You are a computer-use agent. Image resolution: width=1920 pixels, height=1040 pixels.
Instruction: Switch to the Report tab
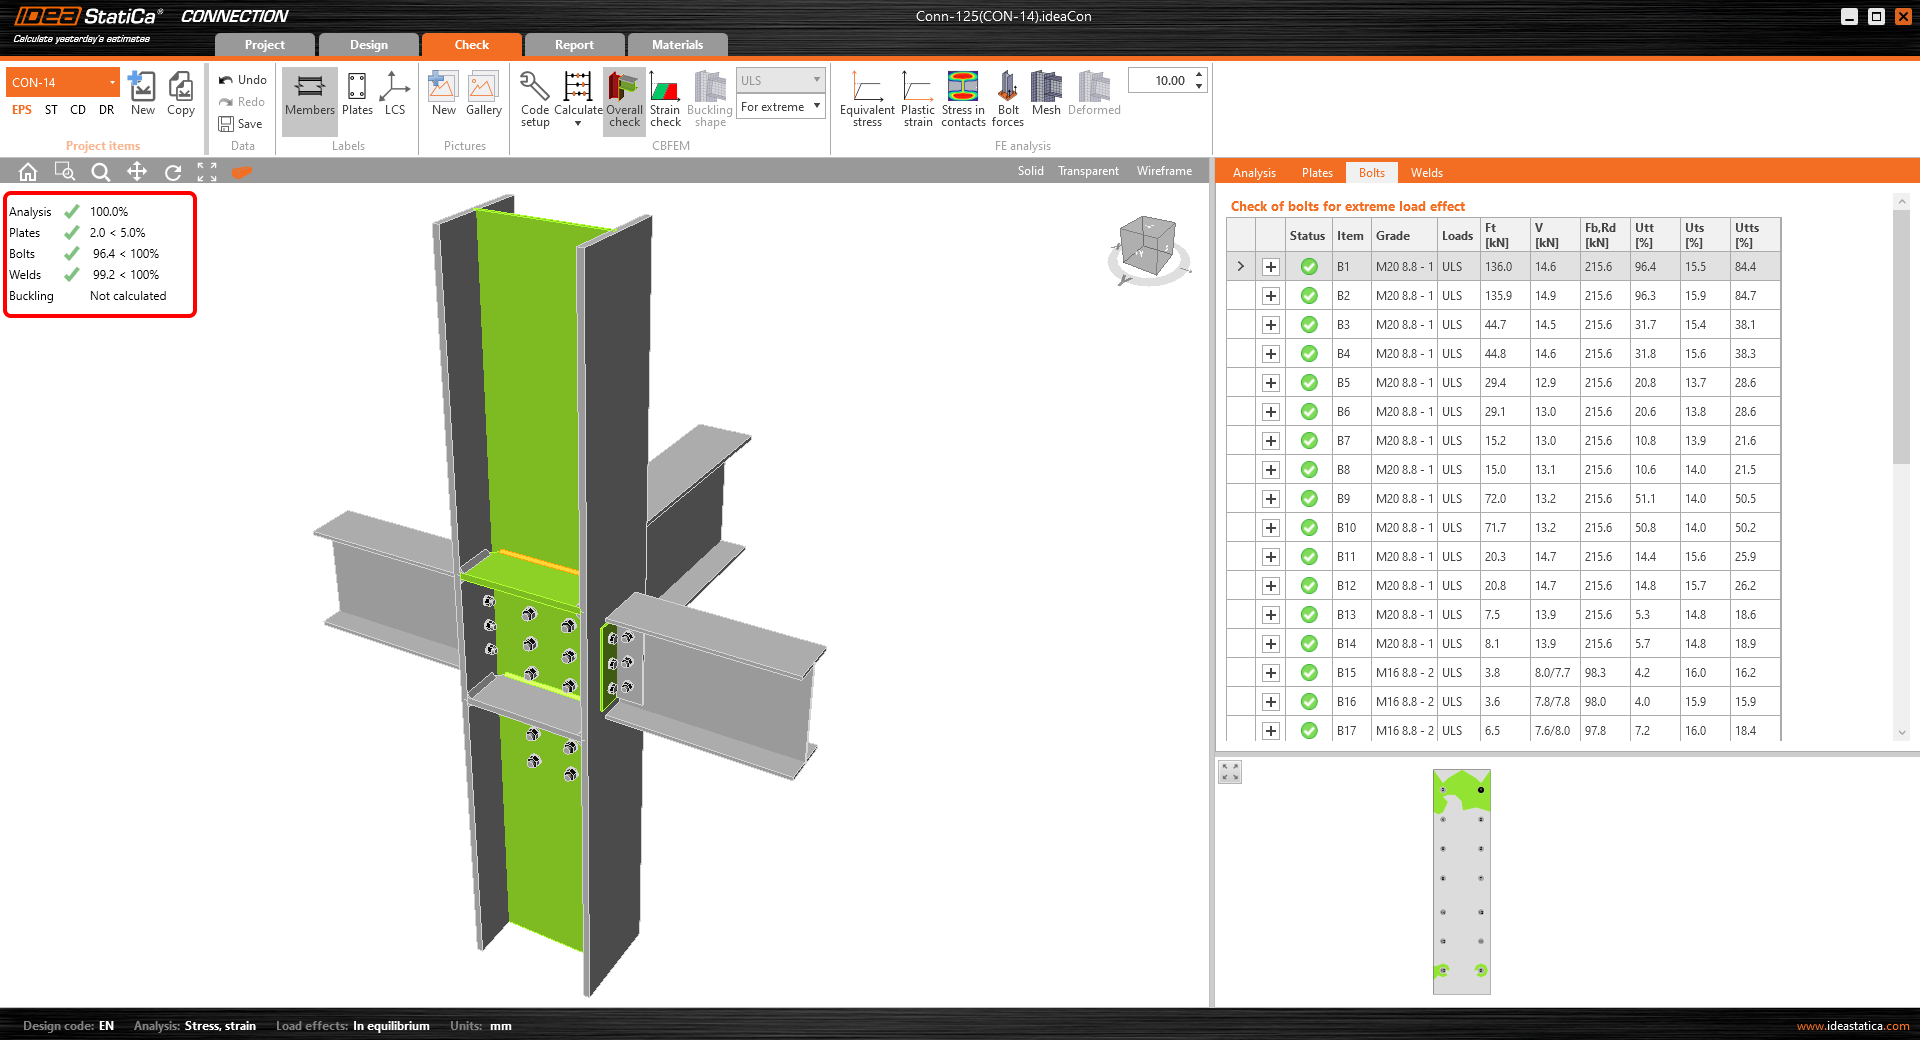coord(574,45)
